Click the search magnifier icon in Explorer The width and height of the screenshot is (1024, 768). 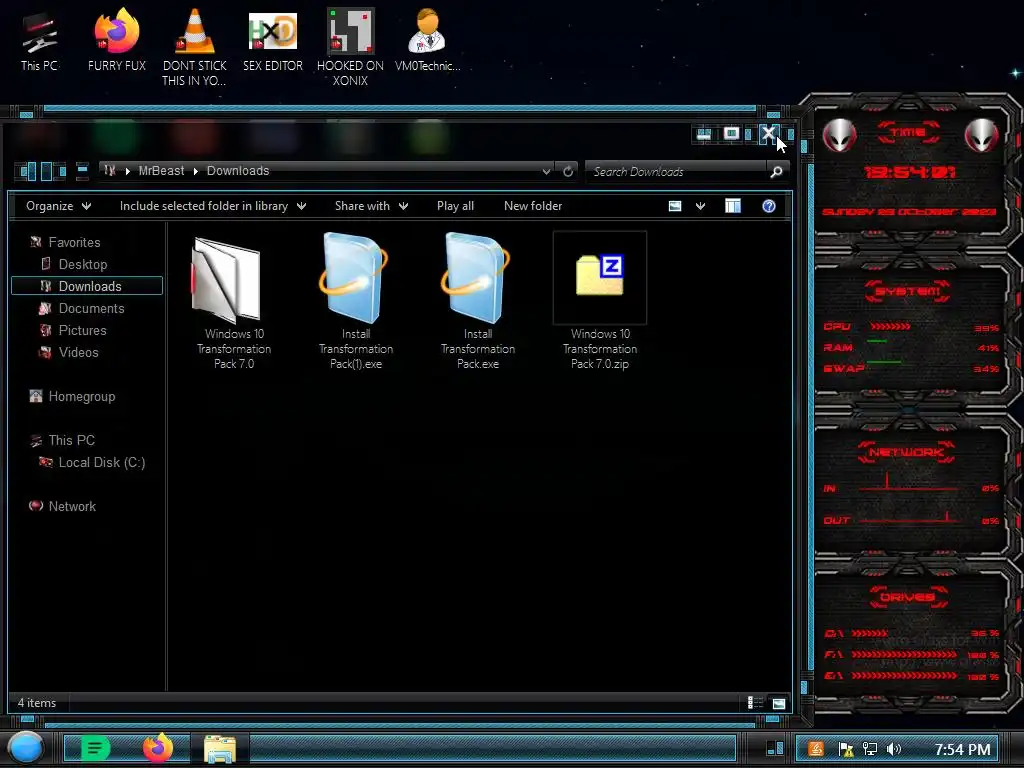point(776,172)
